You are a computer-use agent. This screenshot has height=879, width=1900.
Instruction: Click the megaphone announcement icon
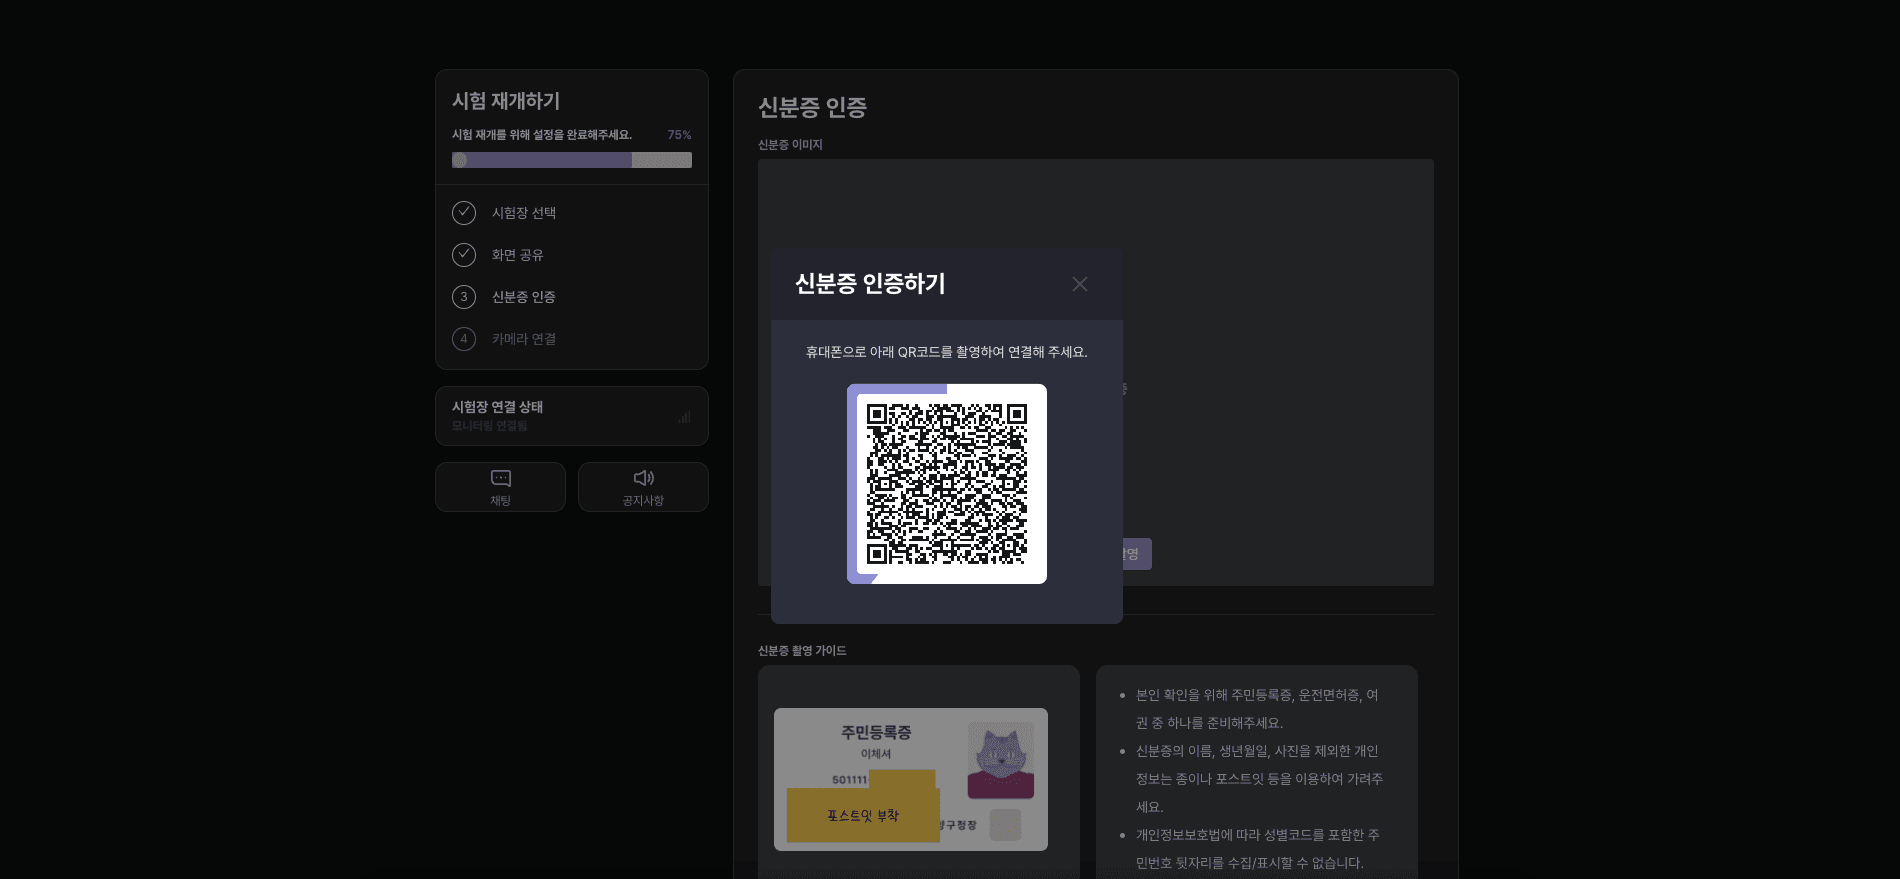point(644,478)
